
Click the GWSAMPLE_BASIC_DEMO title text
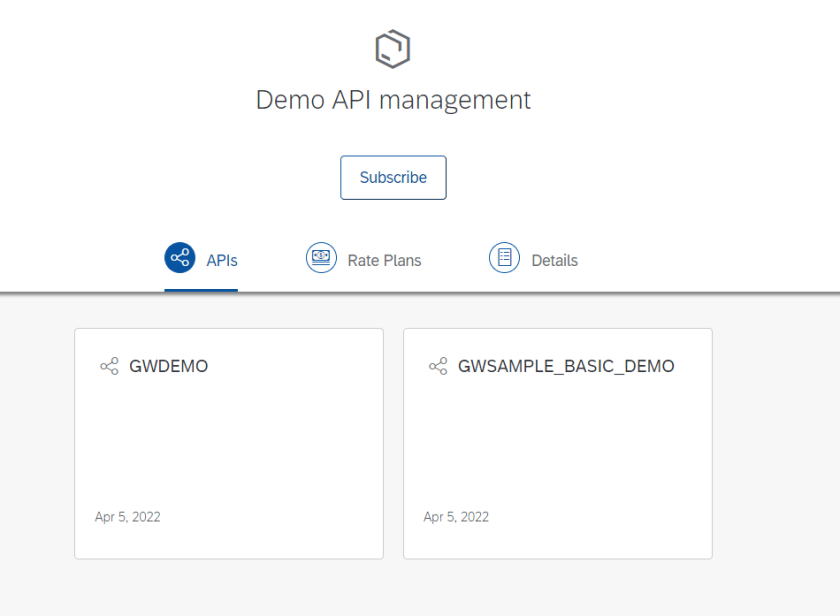click(x=566, y=366)
